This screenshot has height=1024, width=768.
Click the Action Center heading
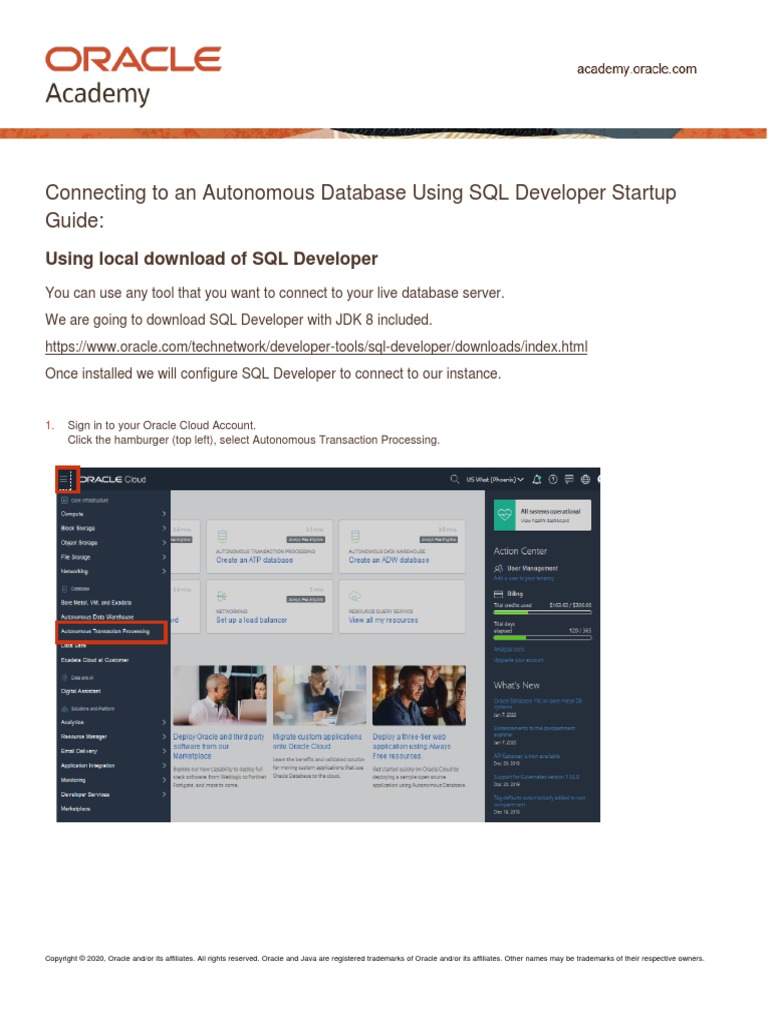[520, 551]
